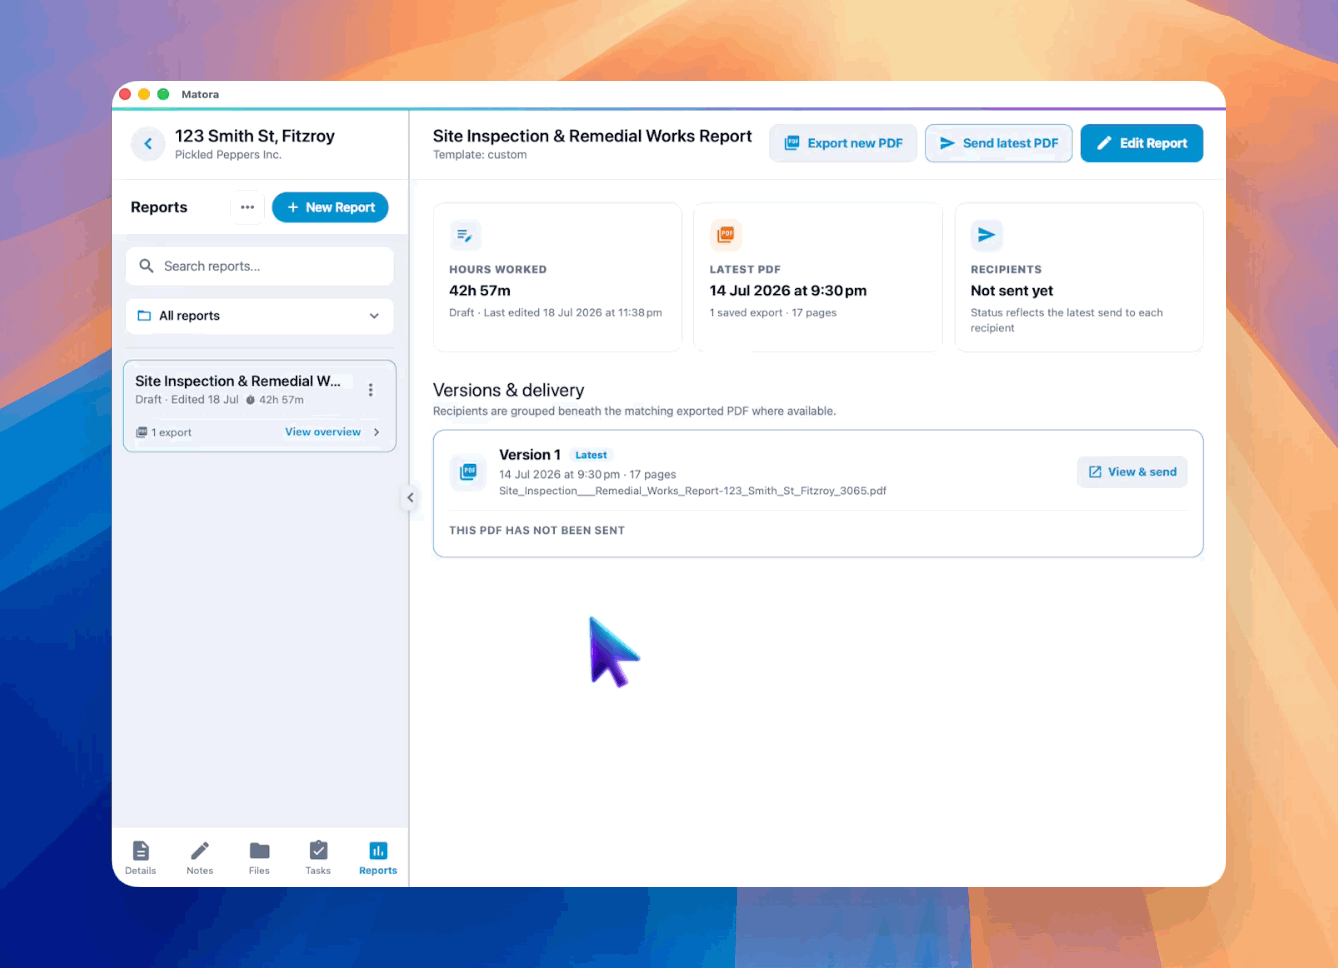Click Send latest PDF button
The height and width of the screenshot is (968, 1338).
coord(999,143)
